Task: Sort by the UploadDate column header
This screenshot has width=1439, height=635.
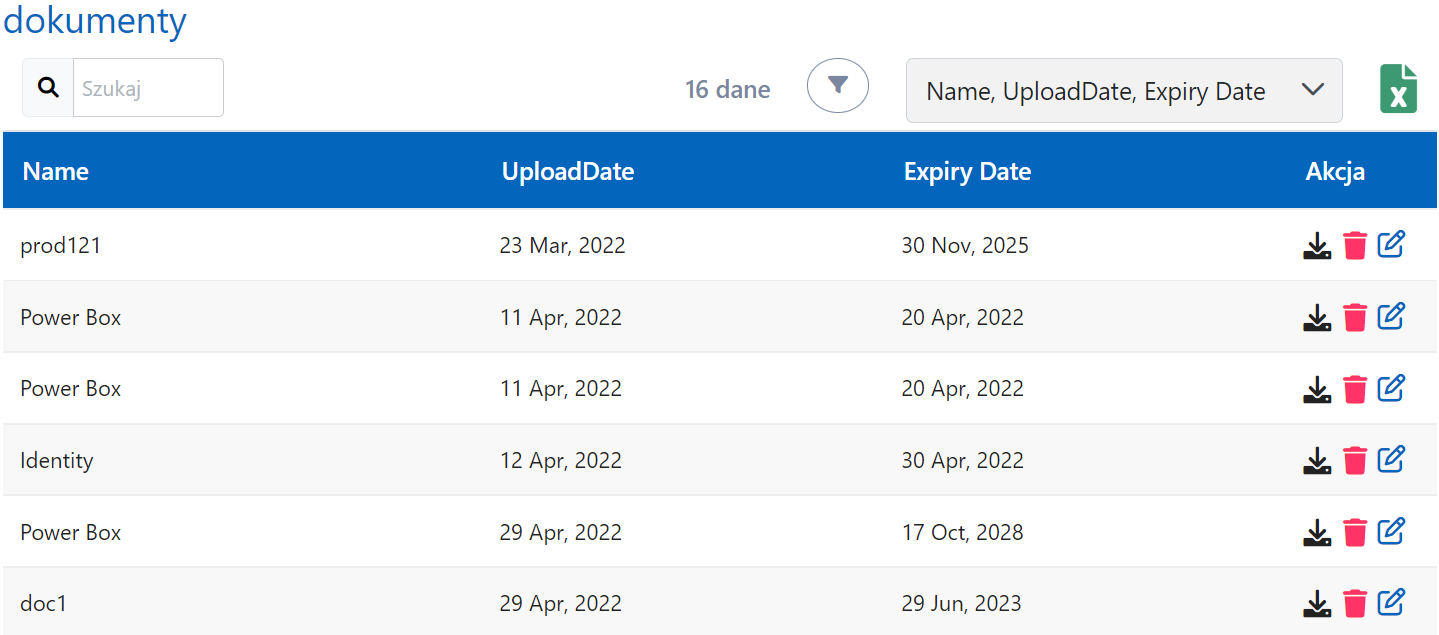Action: pyautogui.click(x=568, y=172)
